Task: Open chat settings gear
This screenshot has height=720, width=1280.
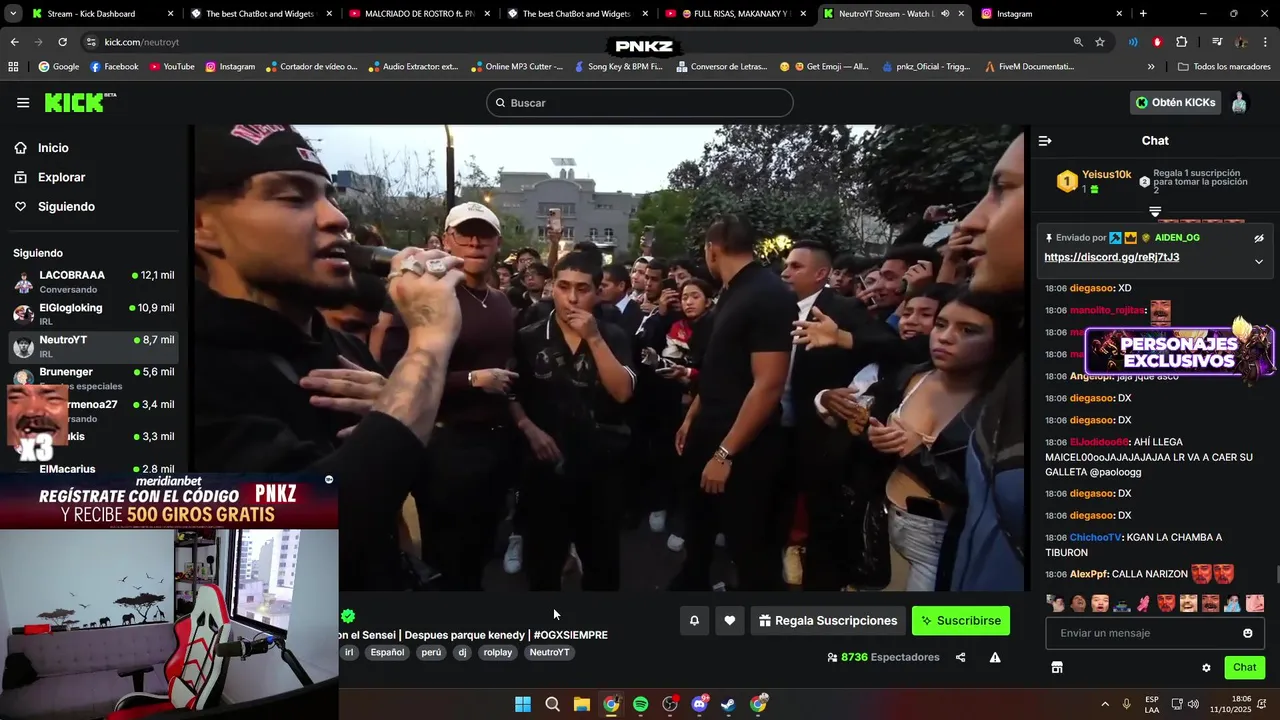Action: tap(1206, 668)
